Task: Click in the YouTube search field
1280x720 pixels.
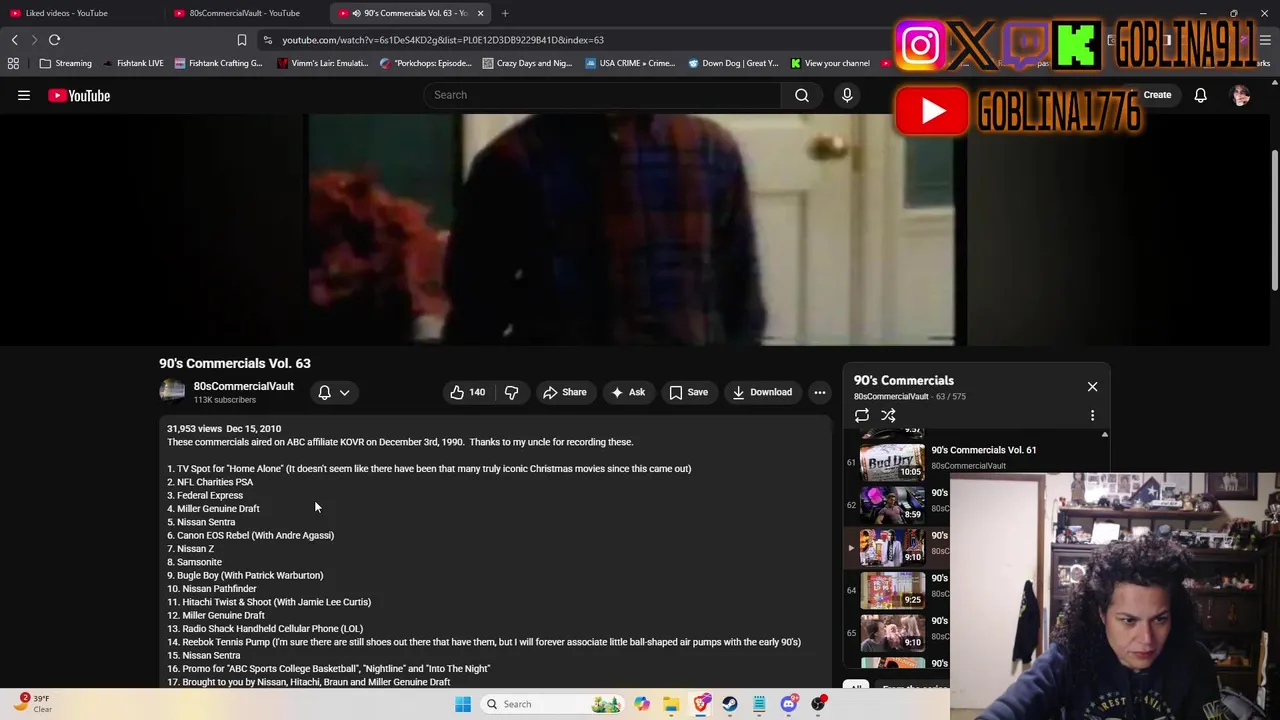Action: 602,95
